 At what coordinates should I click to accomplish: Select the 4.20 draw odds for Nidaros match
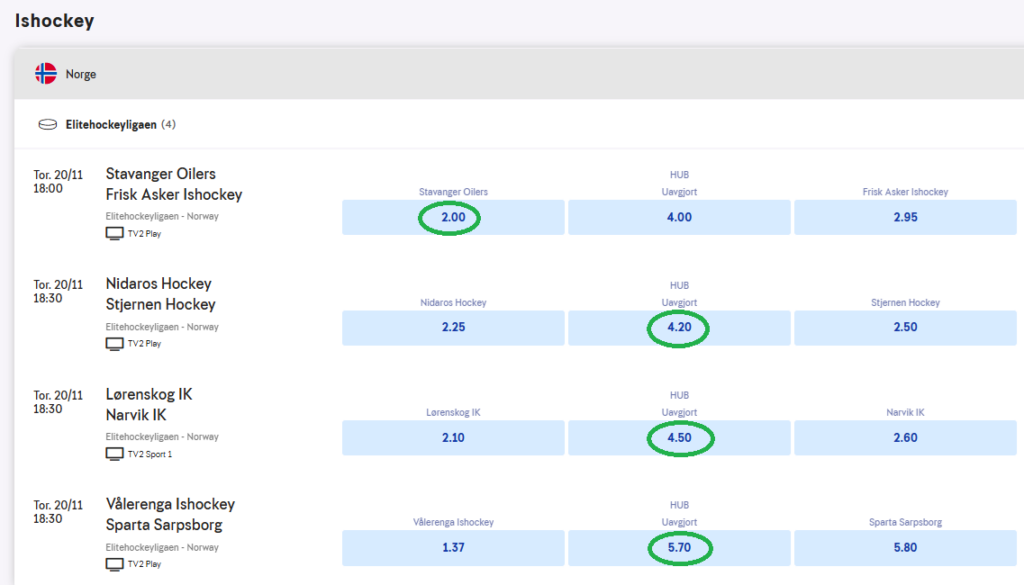tap(679, 327)
